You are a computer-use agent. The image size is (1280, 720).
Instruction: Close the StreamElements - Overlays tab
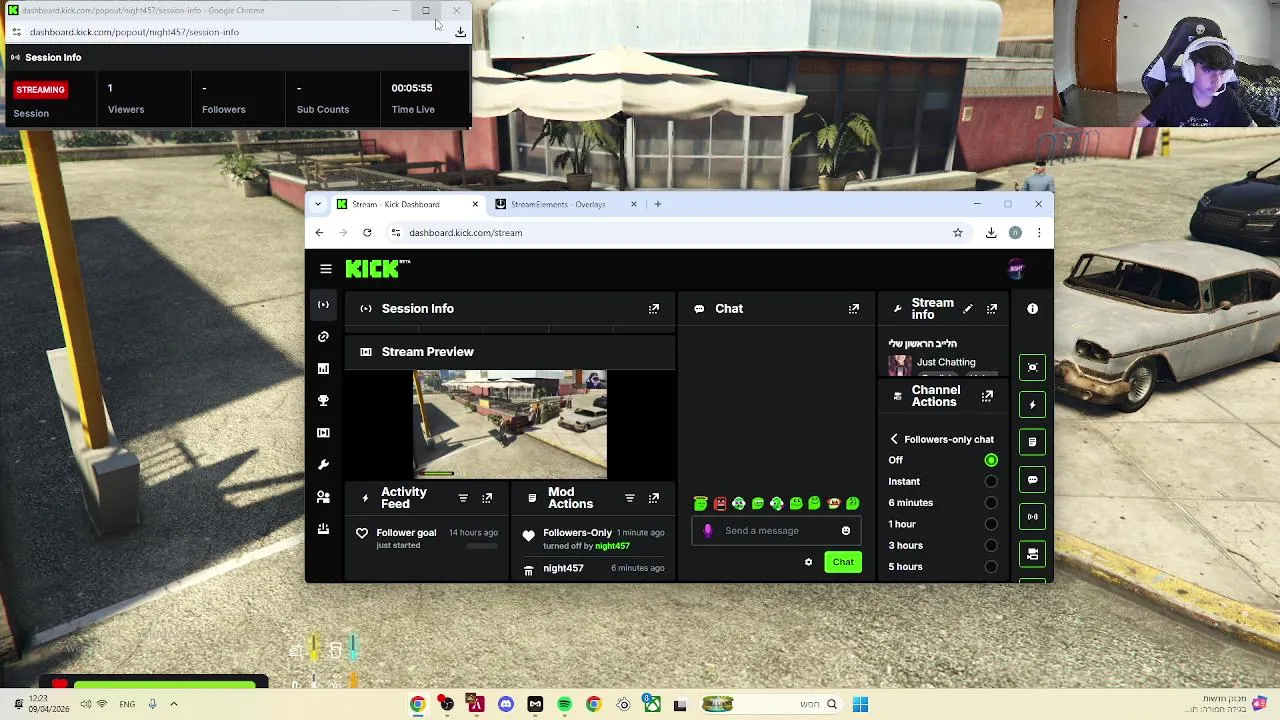point(633,204)
